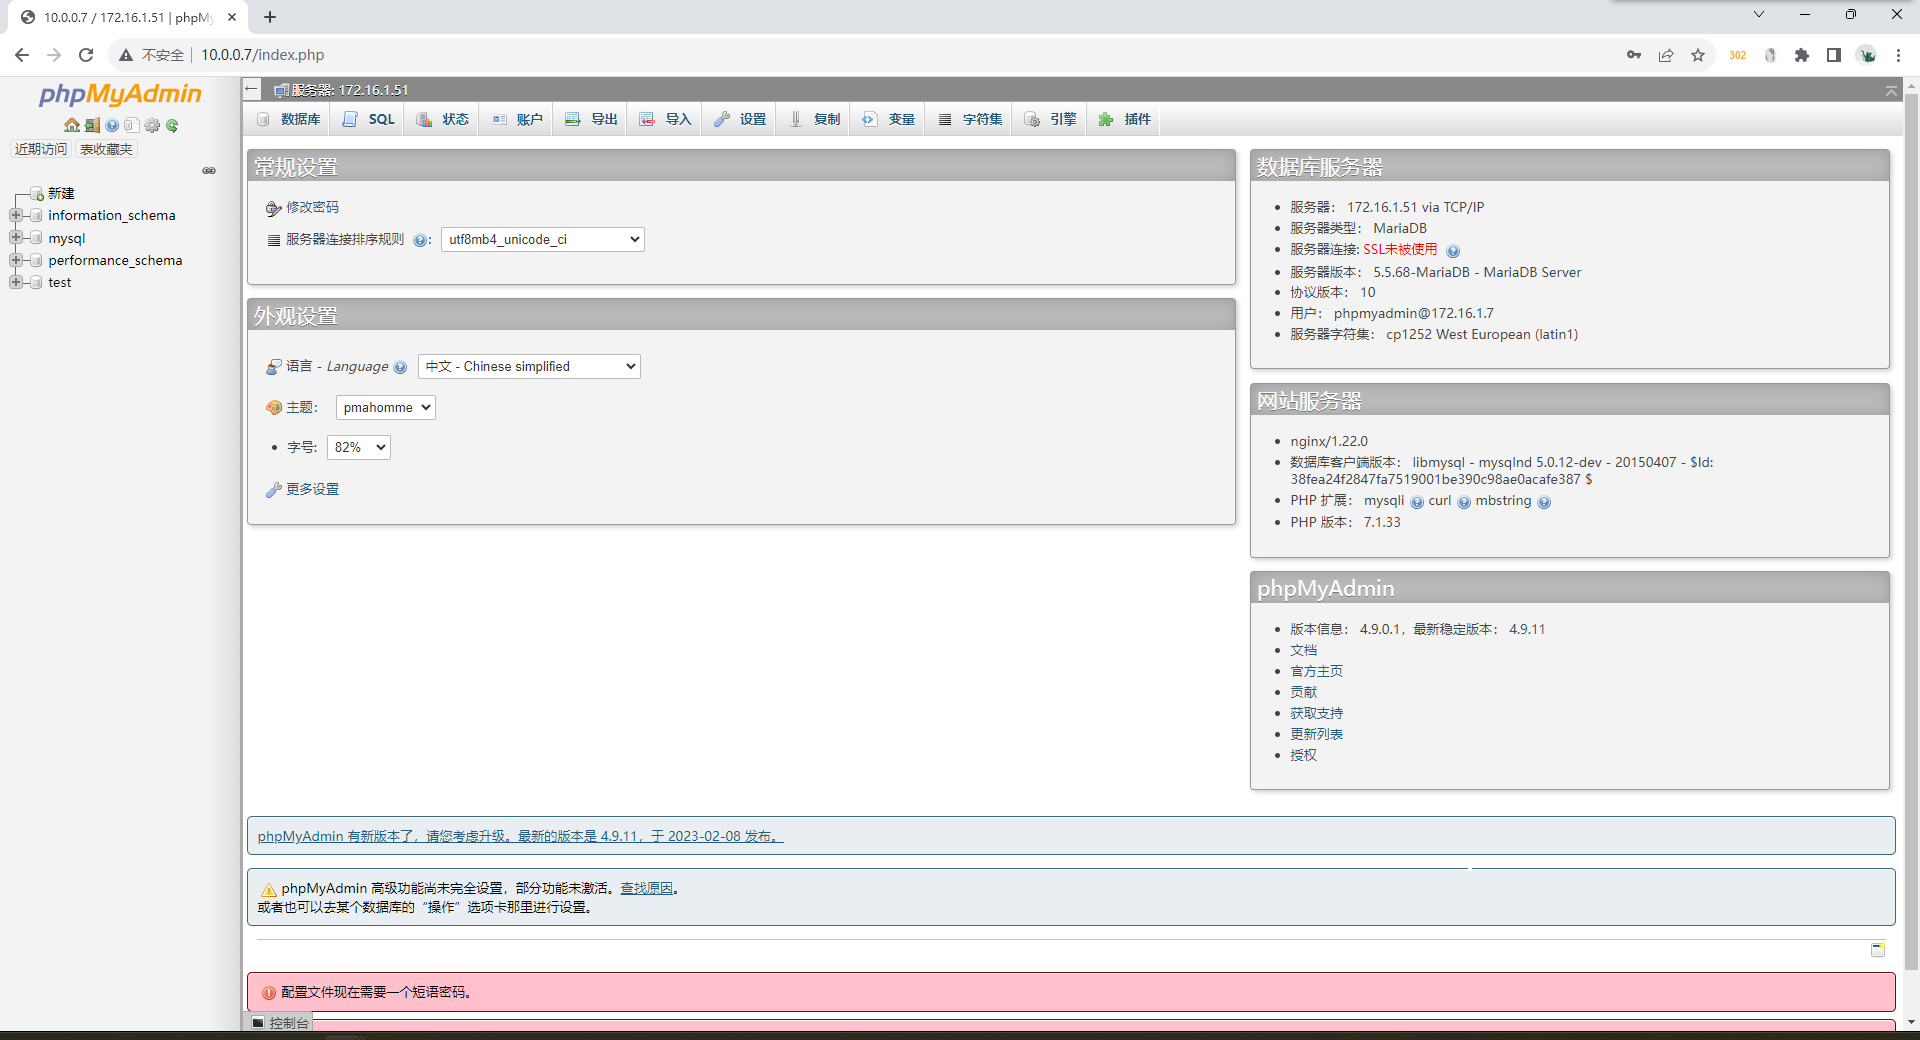Screen dimensions: 1920x1040
Task: Collapse navigation panel with the arrow button
Action: point(252,89)
